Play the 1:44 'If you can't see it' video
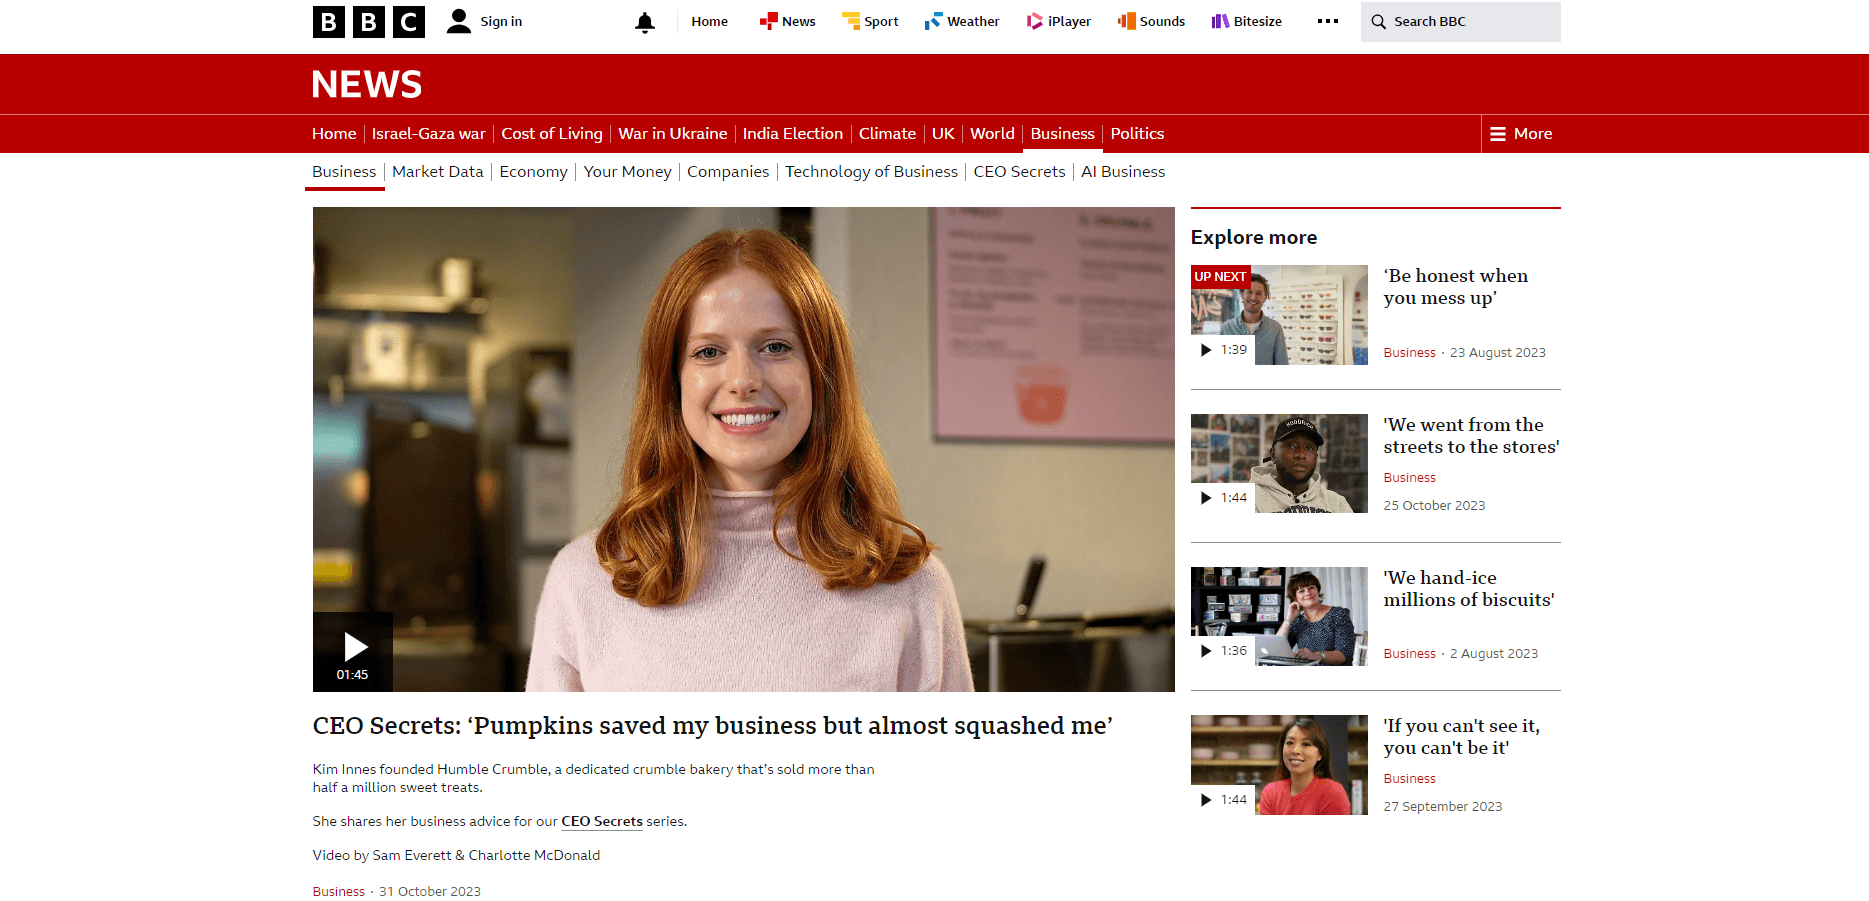1869x901 pixels. click(1223, 800)
